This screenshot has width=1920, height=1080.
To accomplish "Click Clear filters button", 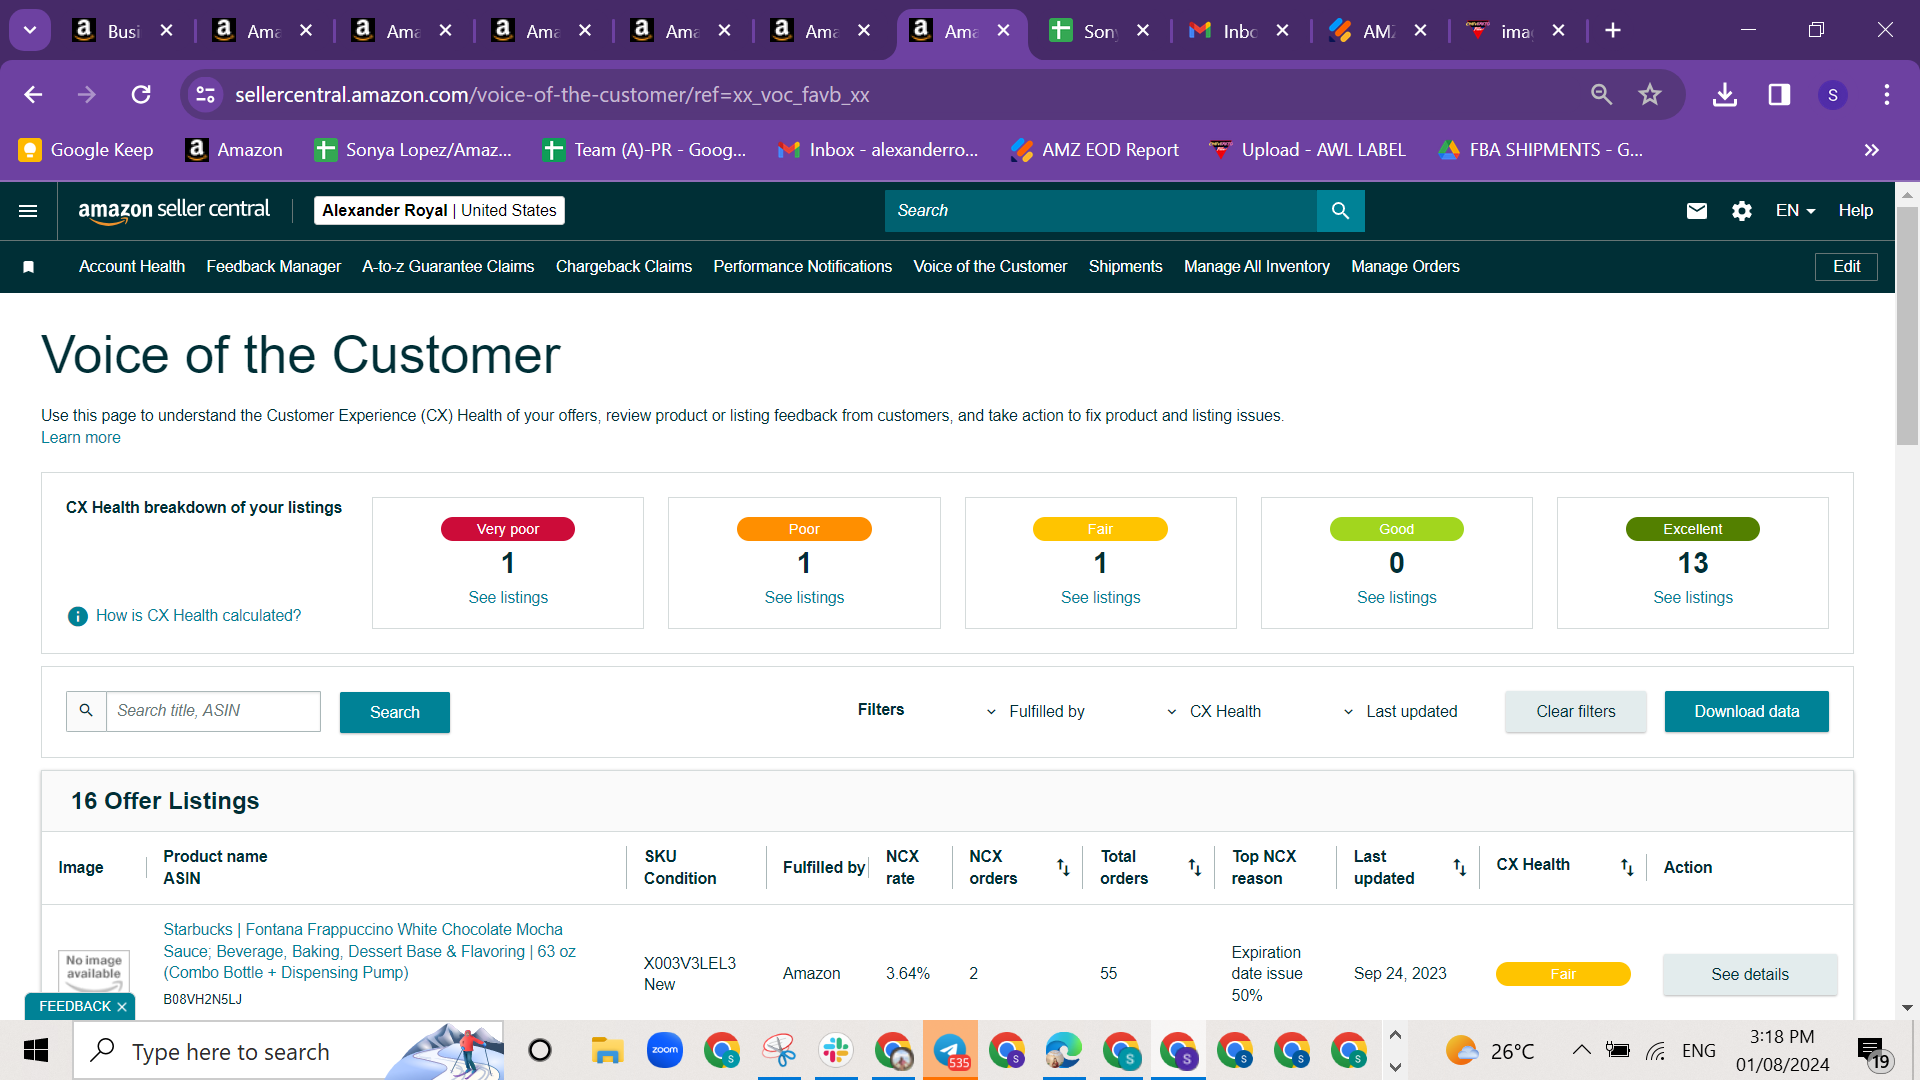I will [1576, 712].
